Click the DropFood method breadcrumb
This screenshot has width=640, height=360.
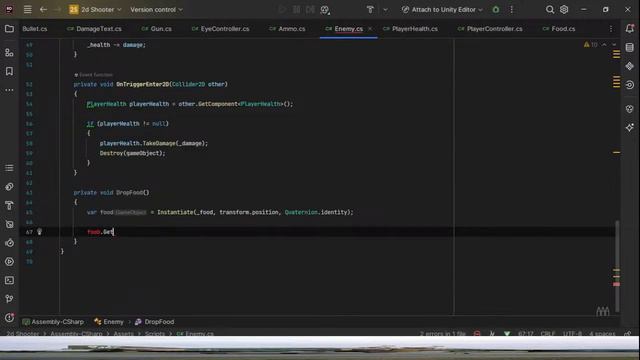click(x=155, y=322)
